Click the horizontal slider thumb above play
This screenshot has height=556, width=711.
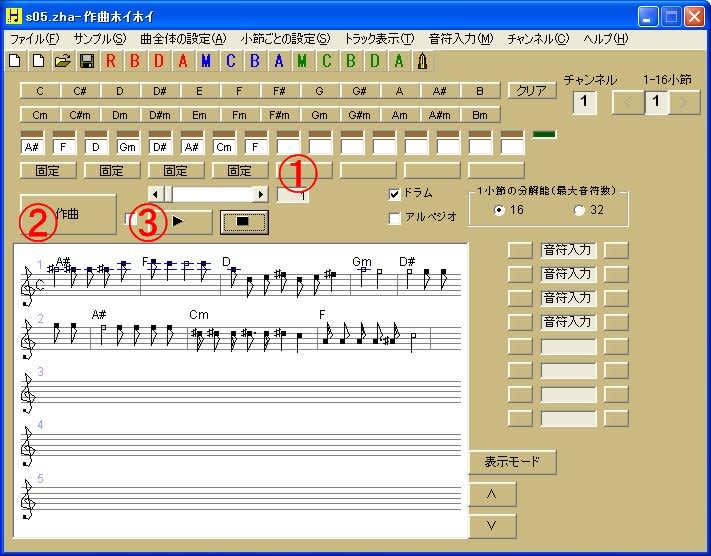click(x=168, y=194)
